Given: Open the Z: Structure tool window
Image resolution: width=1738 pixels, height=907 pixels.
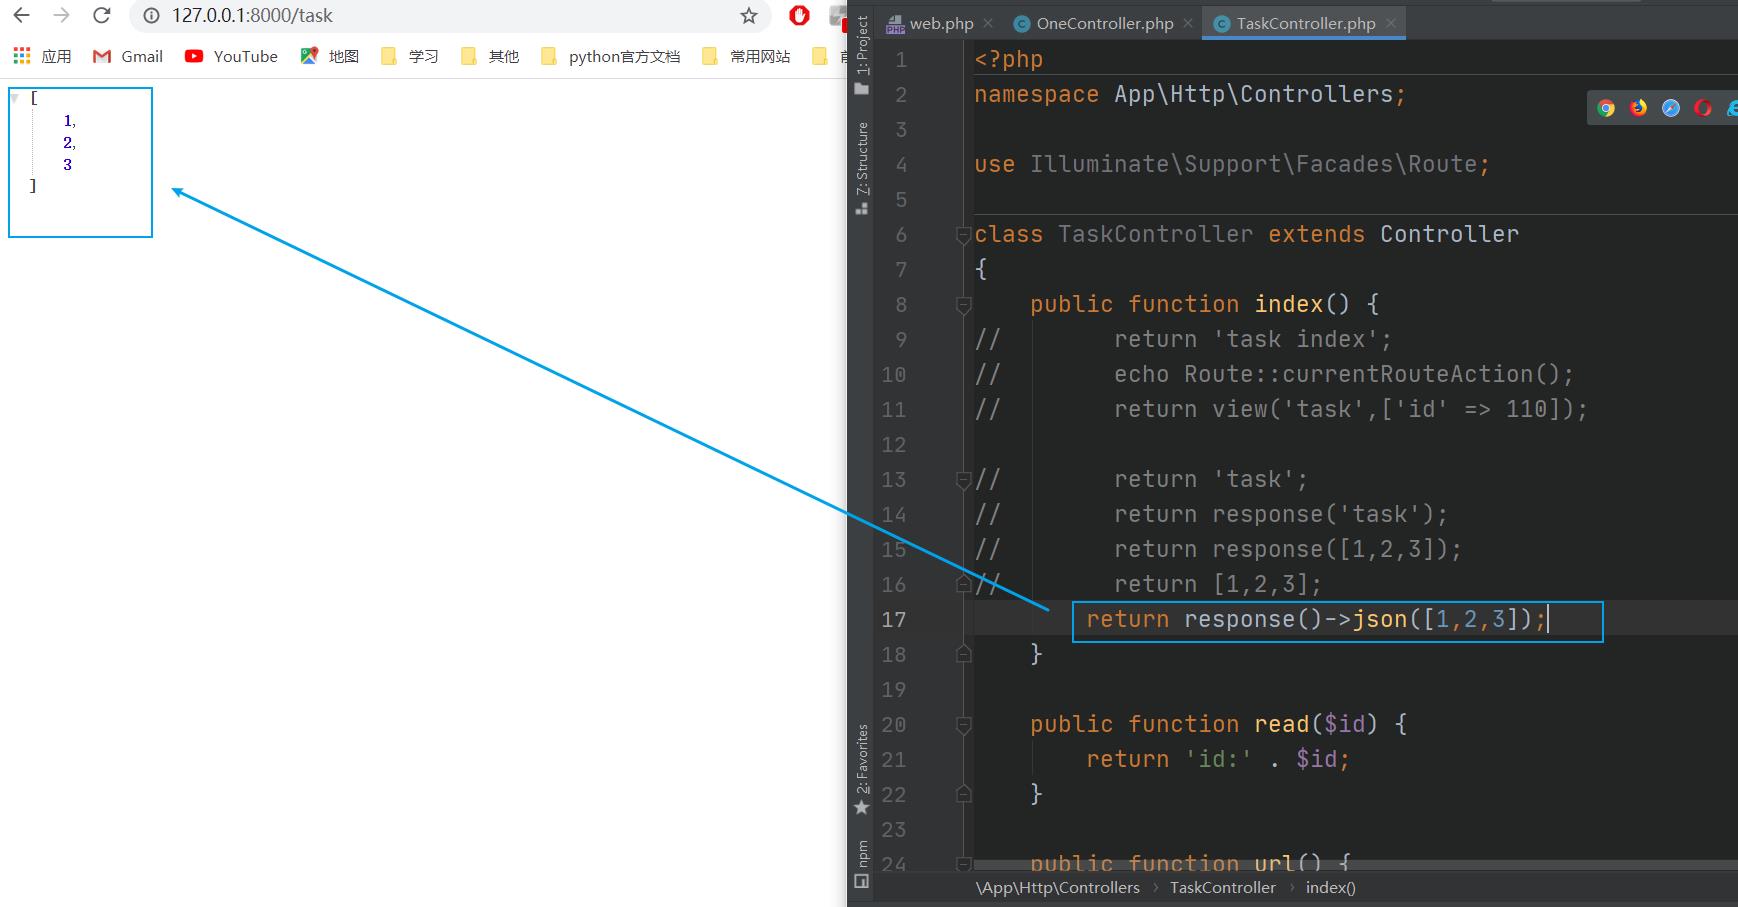Looking at the screenshot, I should pos(862,168).
